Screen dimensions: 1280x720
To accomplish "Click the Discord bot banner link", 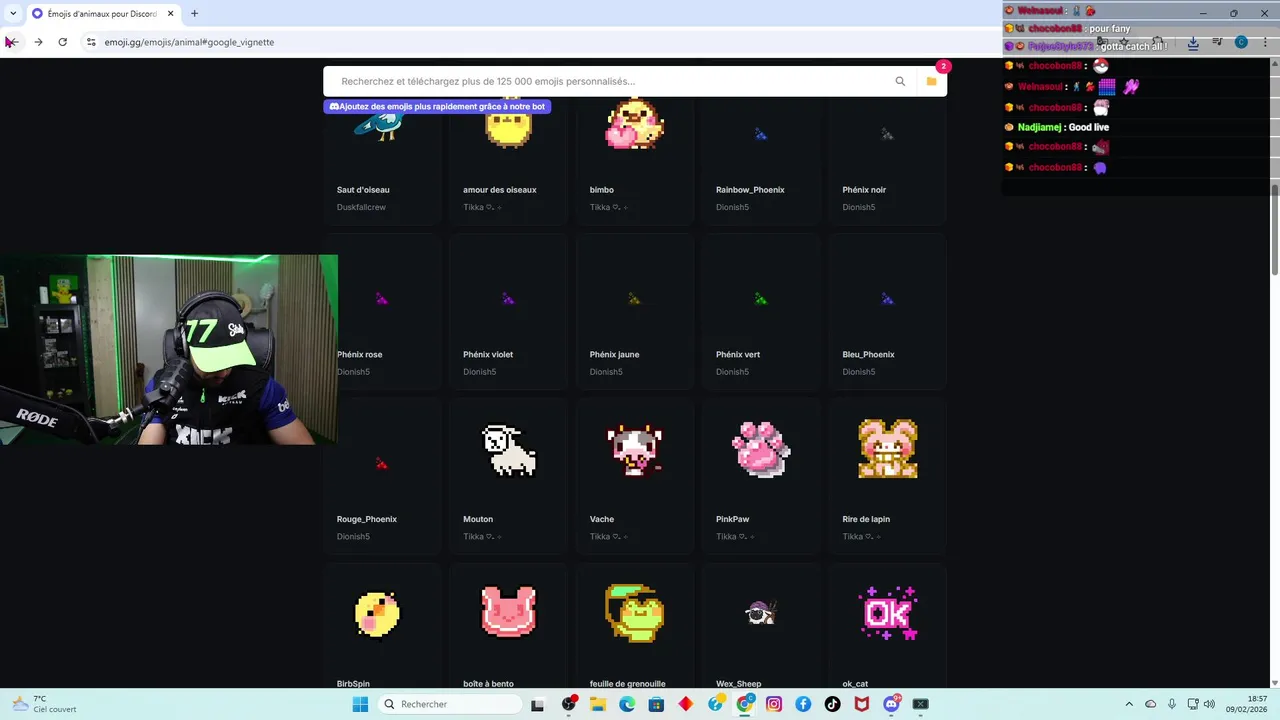I will click(x=437, y=106).
